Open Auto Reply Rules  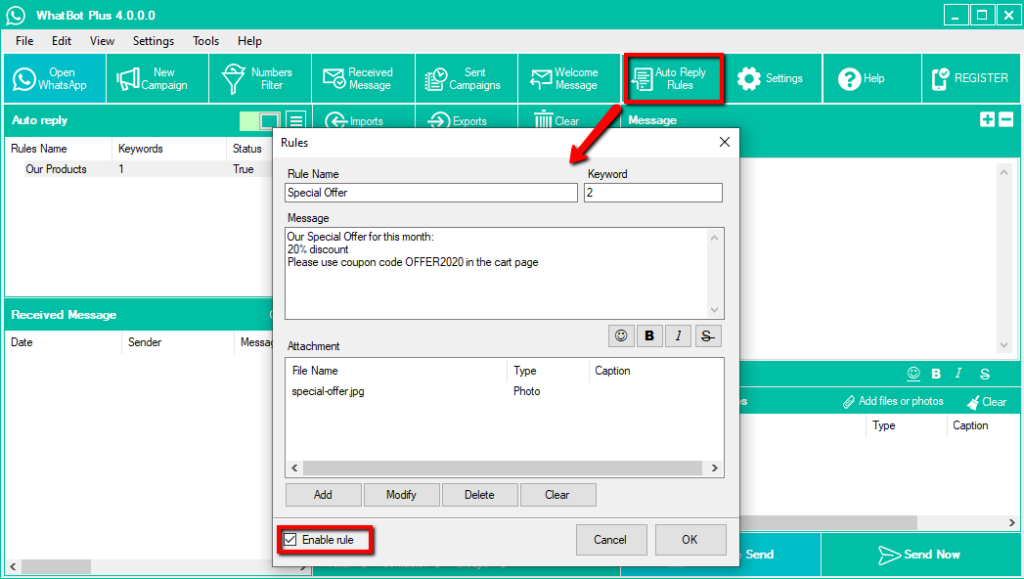(x=672, y=79)
